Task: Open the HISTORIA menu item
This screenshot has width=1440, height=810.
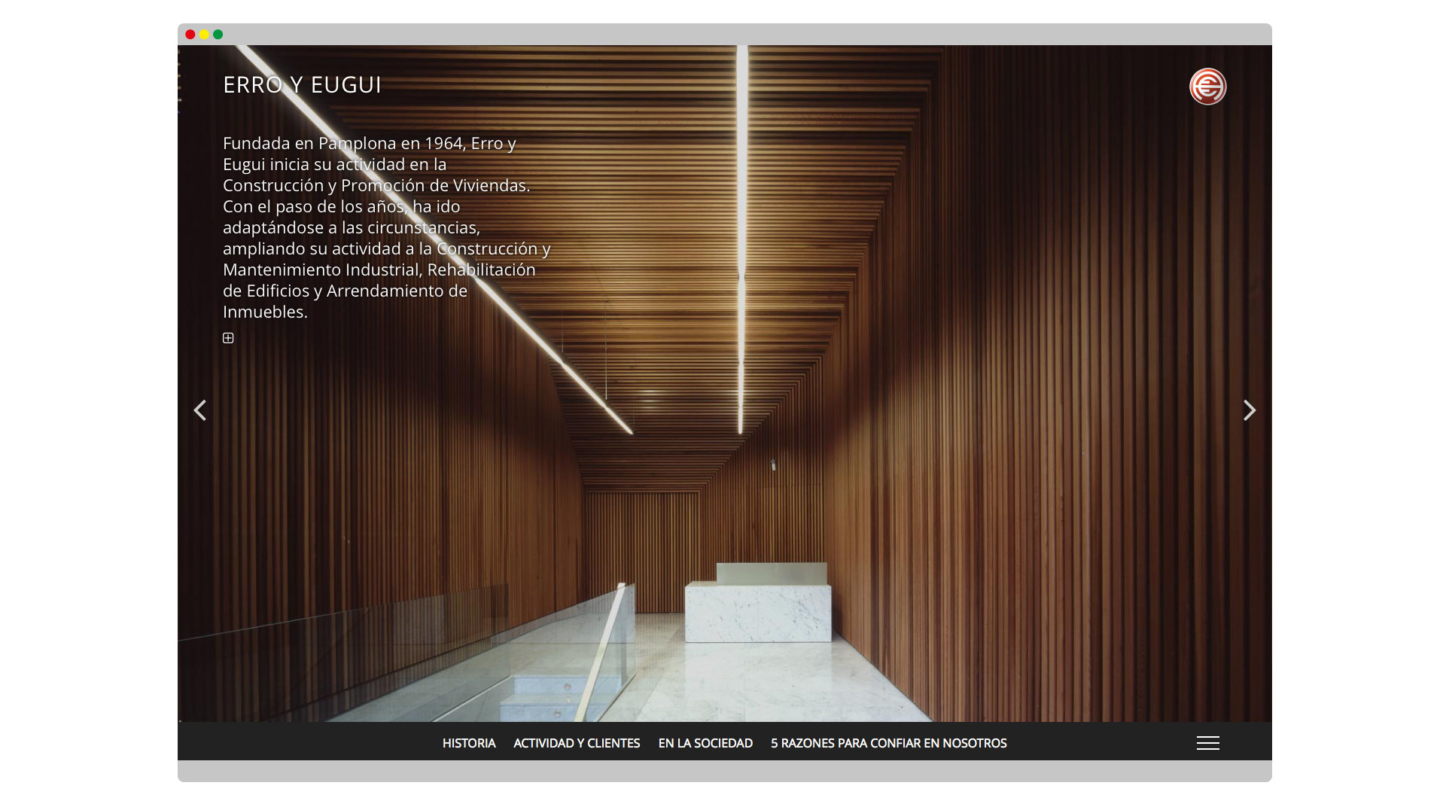Action: (x=469, y=743)
